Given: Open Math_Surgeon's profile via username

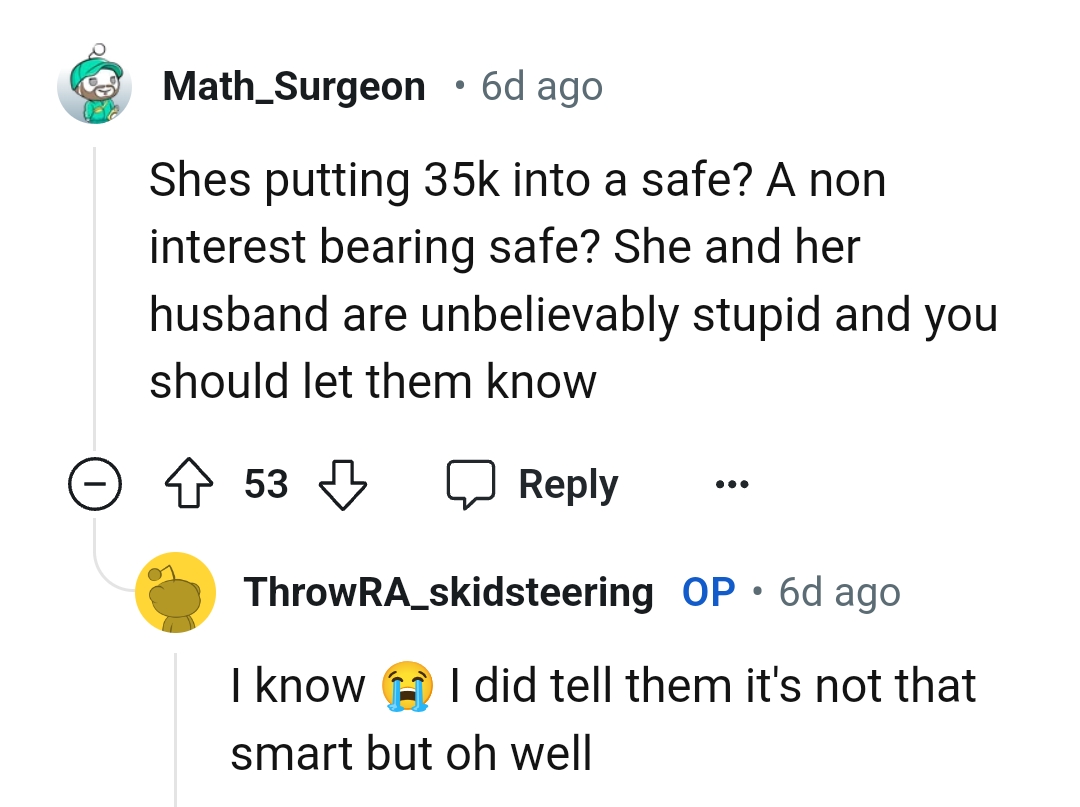Looking at the screenshot, I should [295, 86].
